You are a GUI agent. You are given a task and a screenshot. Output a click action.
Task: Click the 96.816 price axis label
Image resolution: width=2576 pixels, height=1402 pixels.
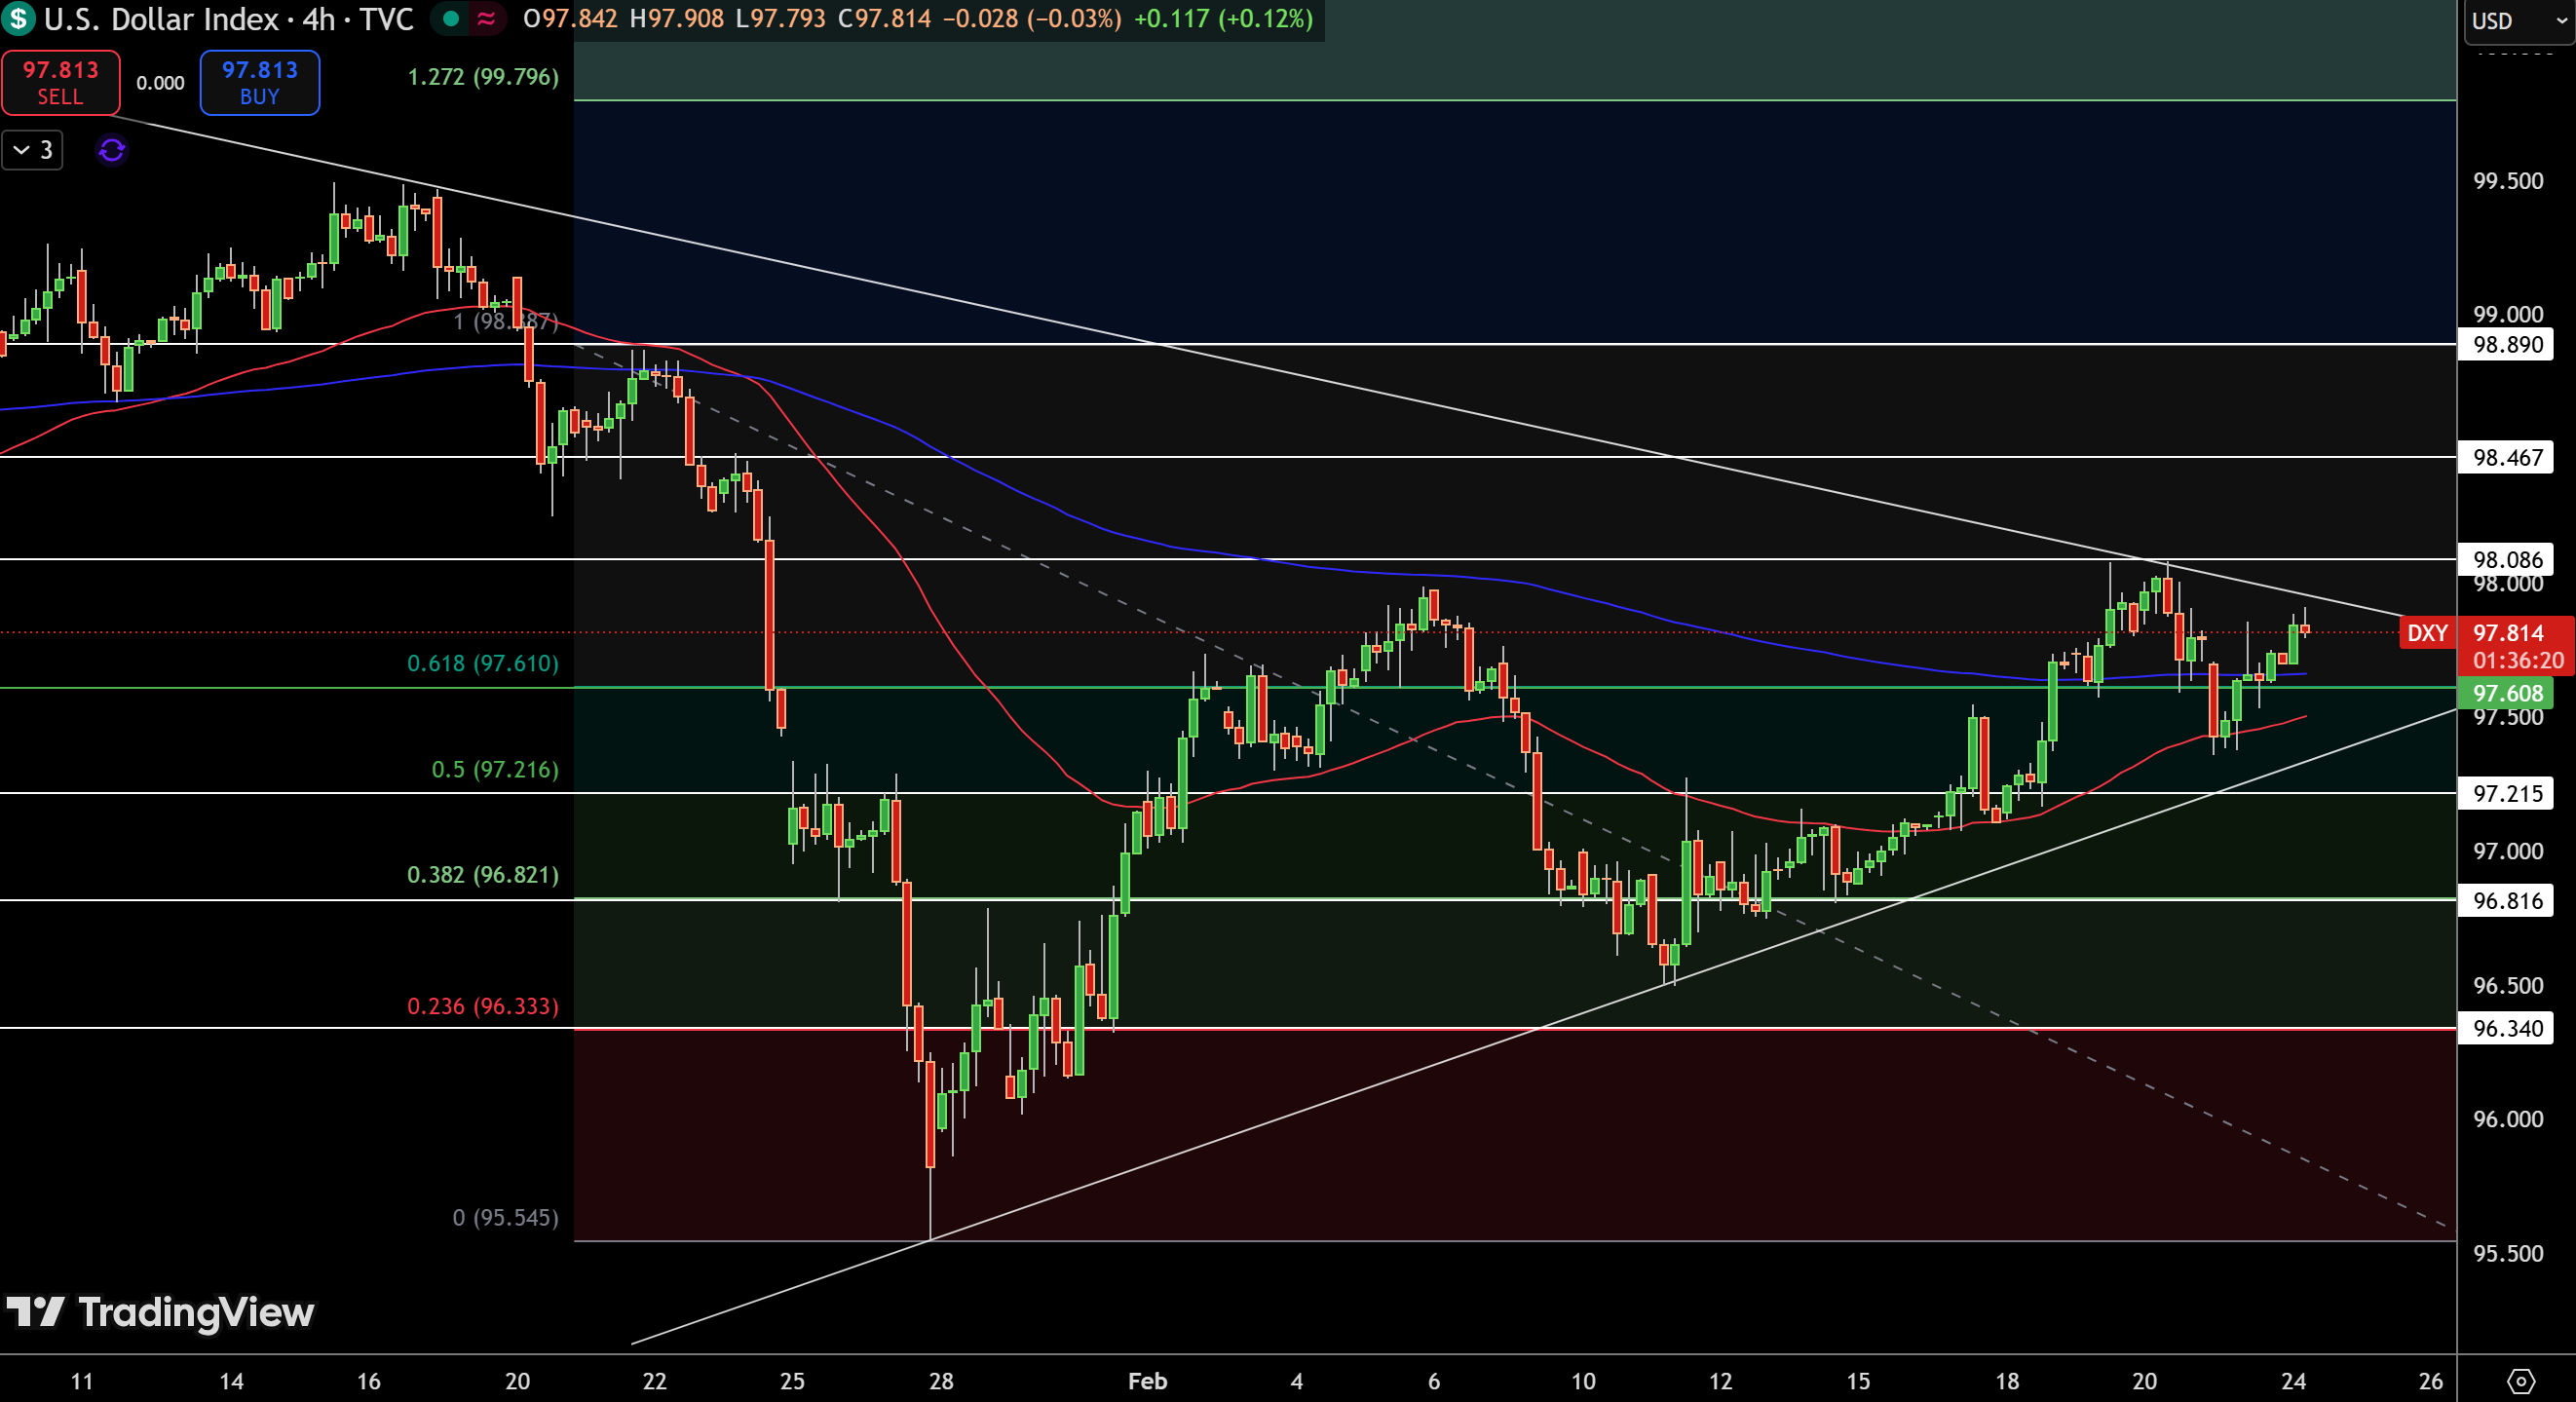click(x=2507, y=901)
